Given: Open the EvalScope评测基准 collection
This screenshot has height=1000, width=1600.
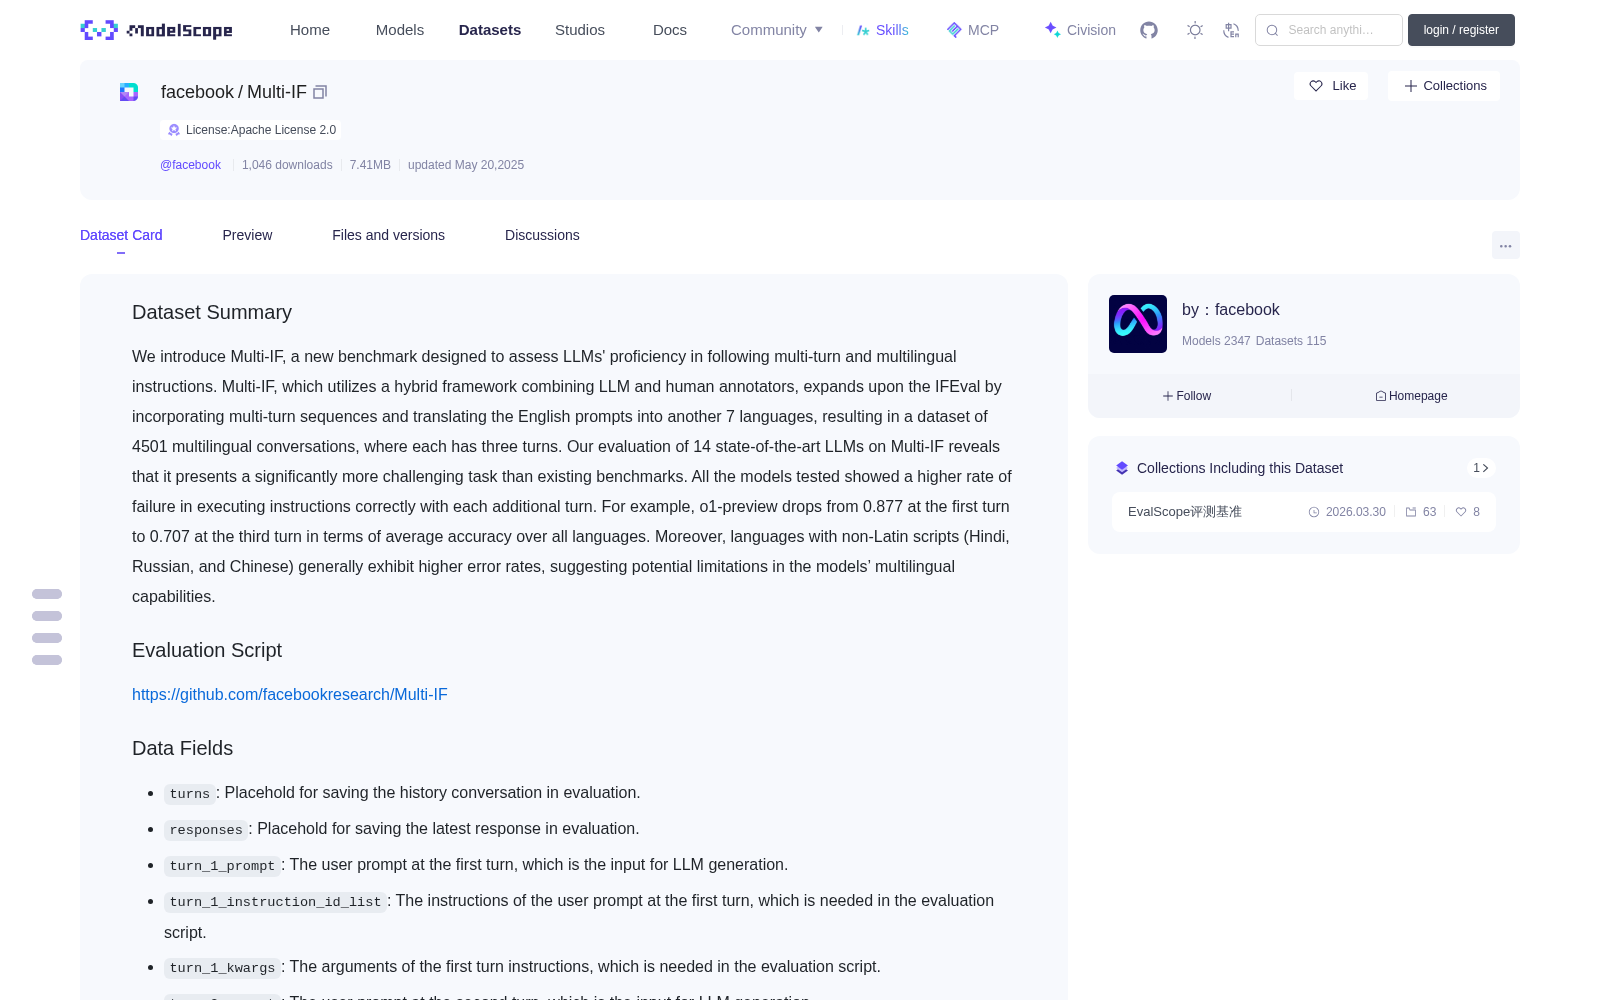Looking at the screenshot, I should [1304, 512].
